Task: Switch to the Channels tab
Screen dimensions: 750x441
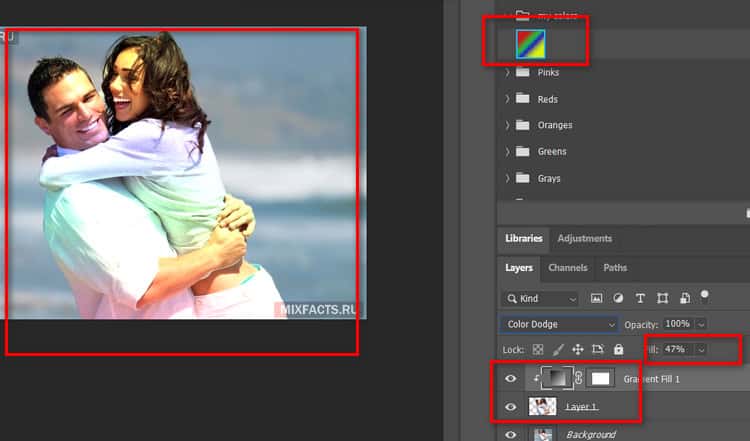Action: pos(568,268)
